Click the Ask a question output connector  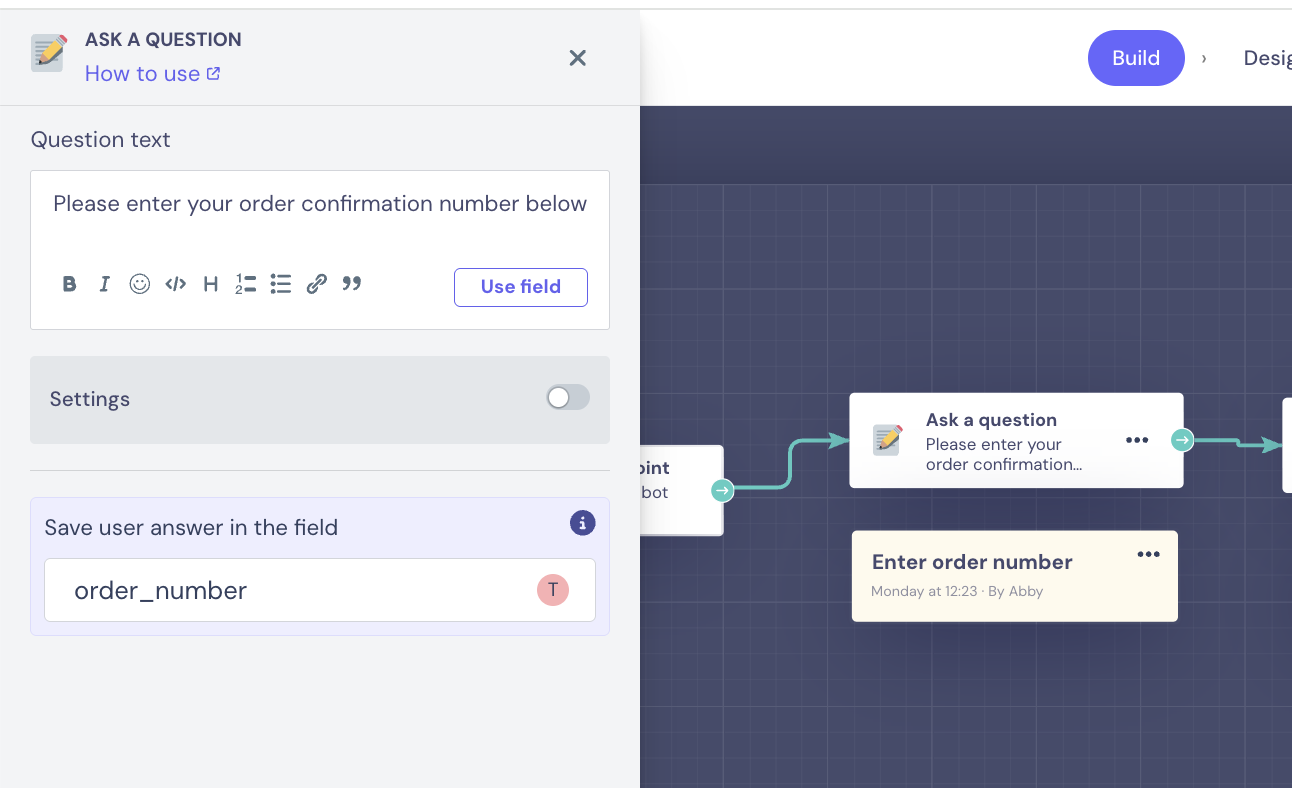click(1182, 440)
